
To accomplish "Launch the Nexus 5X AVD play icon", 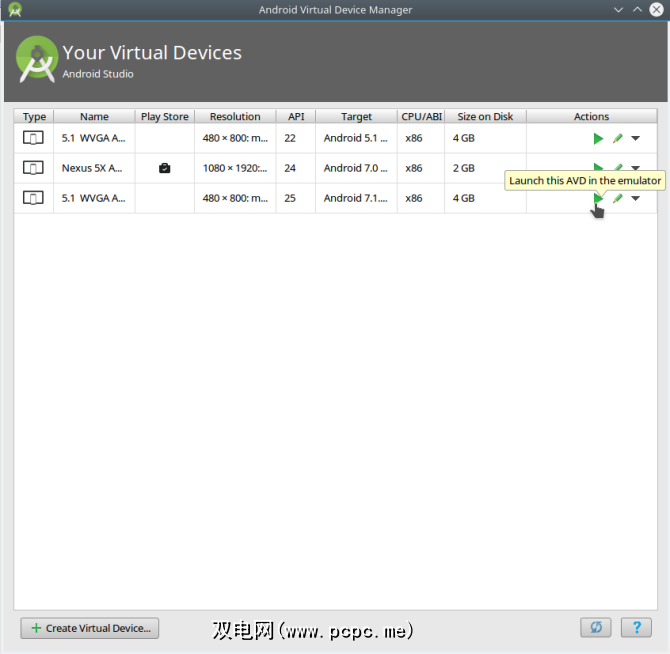I will pyautogui.click(x=598, y=167).
